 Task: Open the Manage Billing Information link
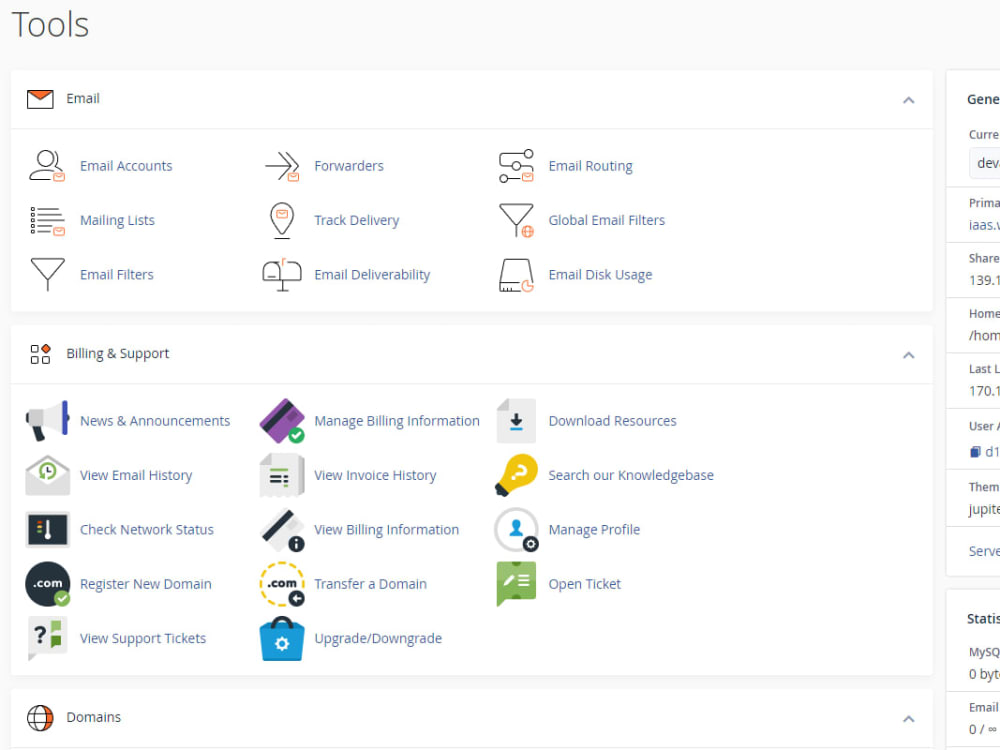pos(397,421)
